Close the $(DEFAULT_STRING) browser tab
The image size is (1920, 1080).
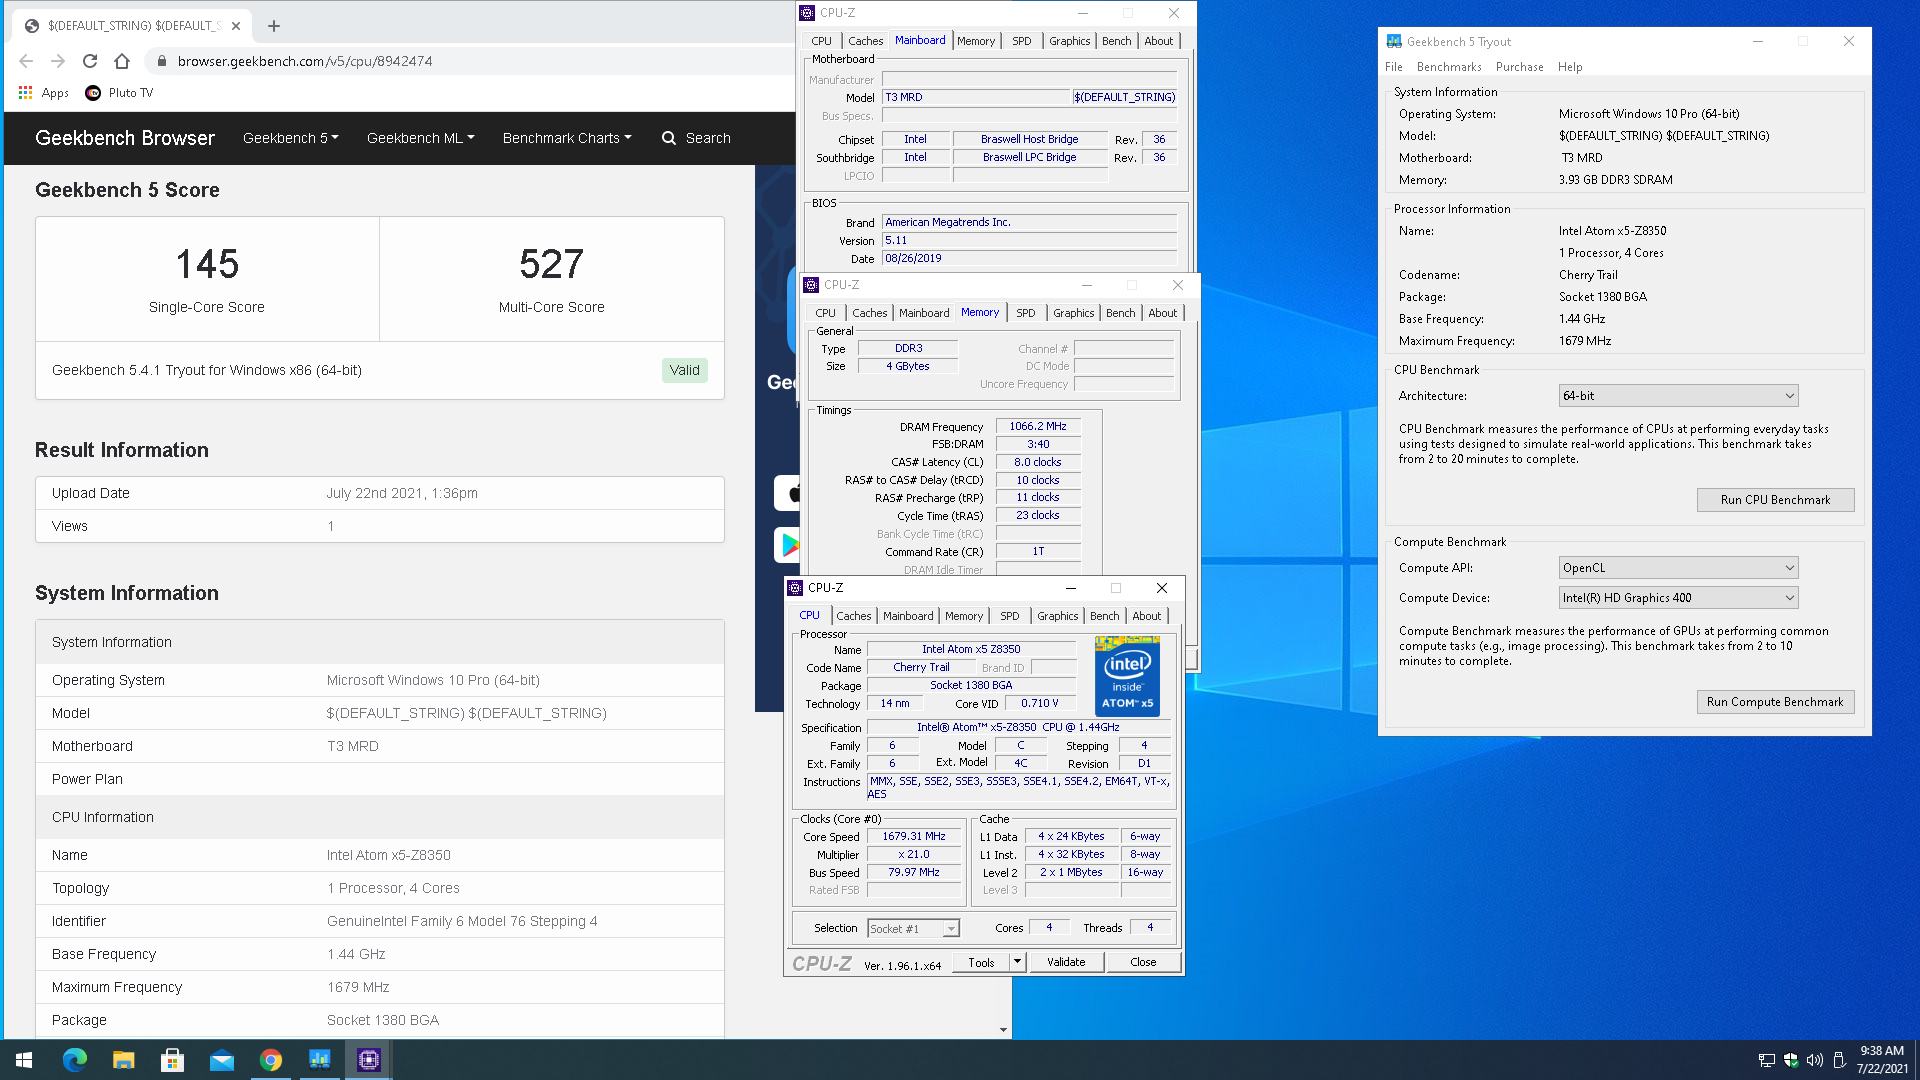236,26
